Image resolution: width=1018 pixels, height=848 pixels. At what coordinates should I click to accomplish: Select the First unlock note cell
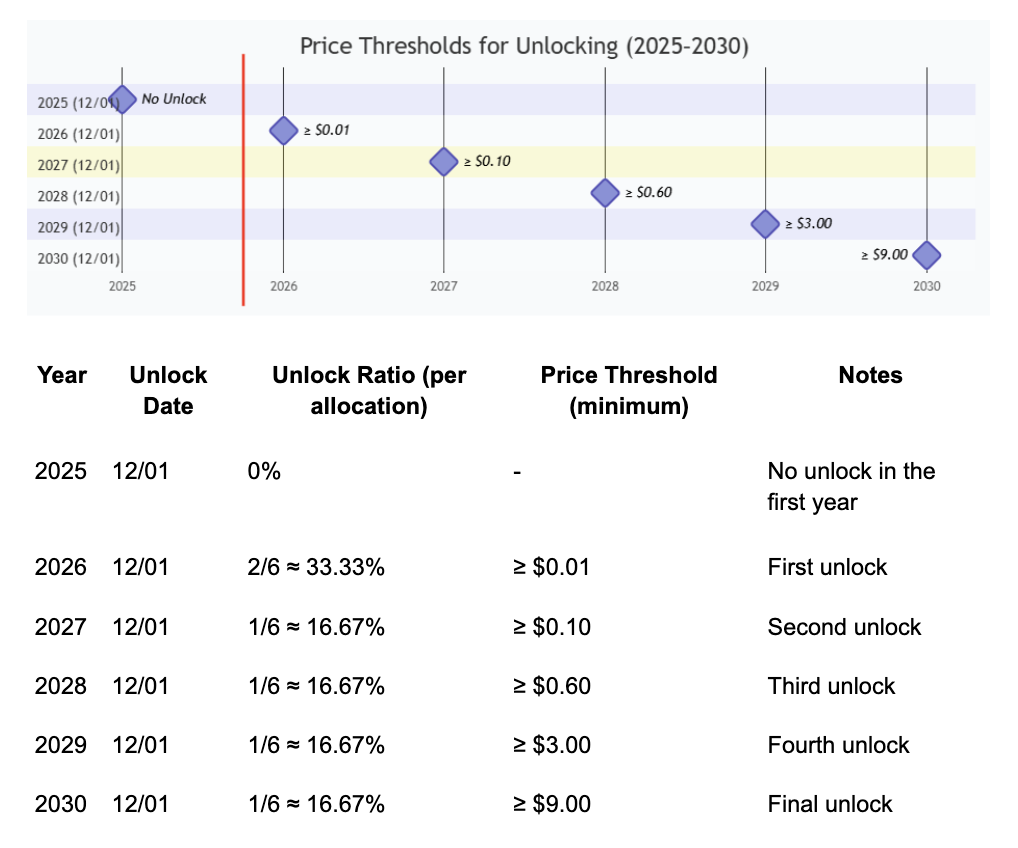[827, 567]
